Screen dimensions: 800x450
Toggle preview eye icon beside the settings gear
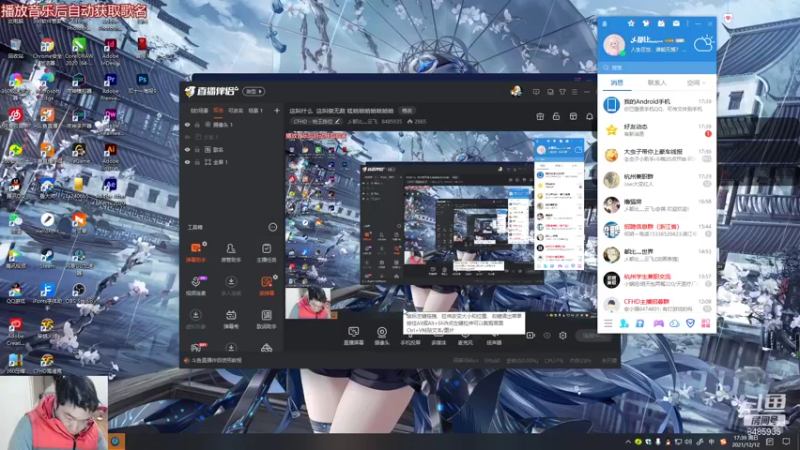click(x=547, y=335)
